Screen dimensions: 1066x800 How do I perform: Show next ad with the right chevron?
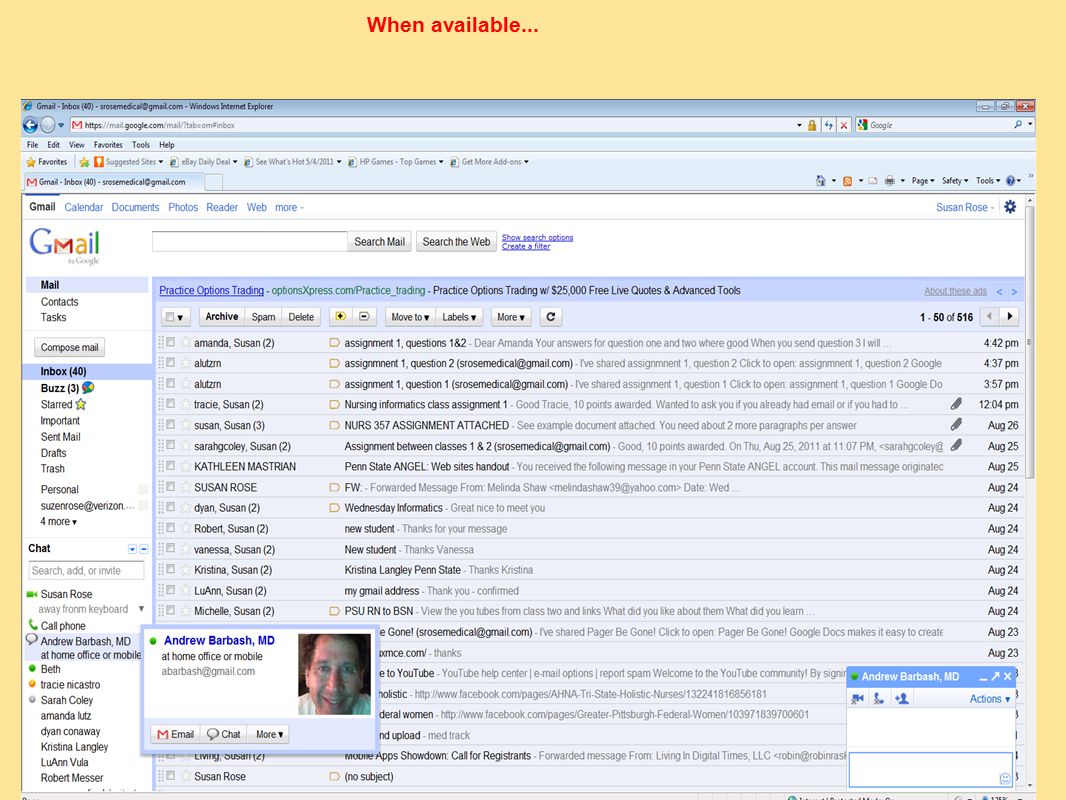coord(1014,292)
